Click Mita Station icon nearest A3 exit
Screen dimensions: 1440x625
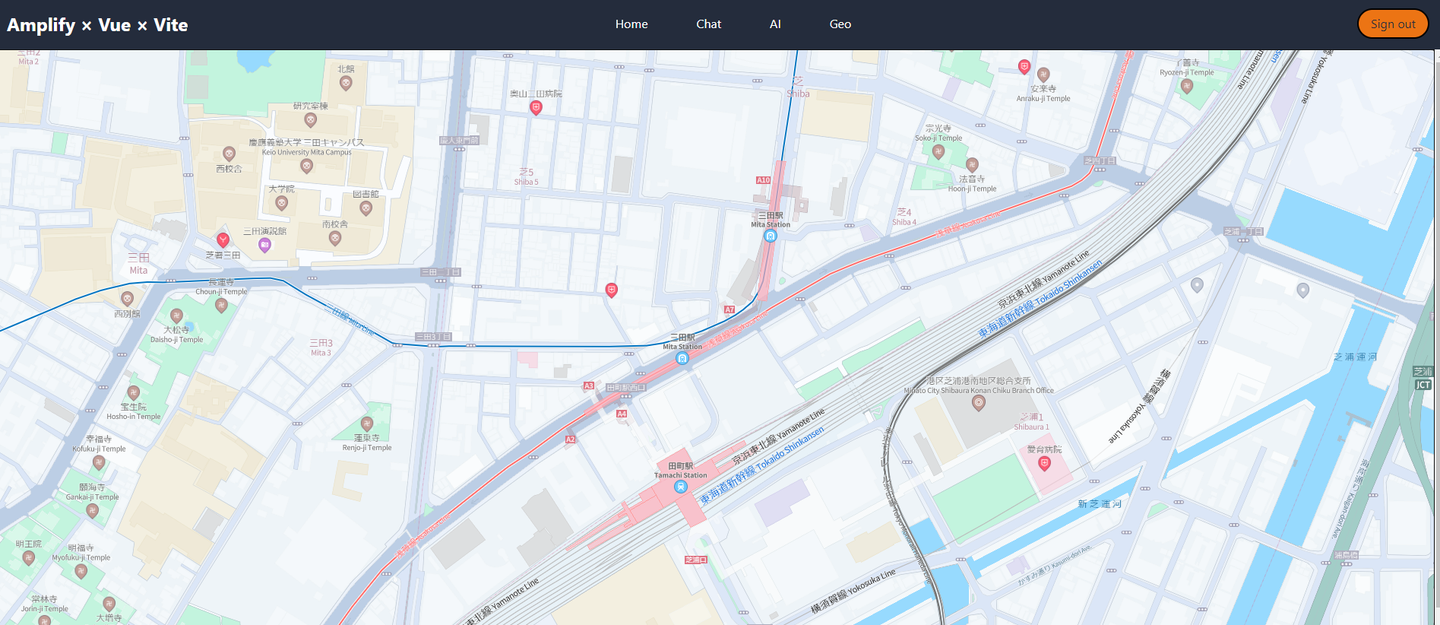[682, 358]
